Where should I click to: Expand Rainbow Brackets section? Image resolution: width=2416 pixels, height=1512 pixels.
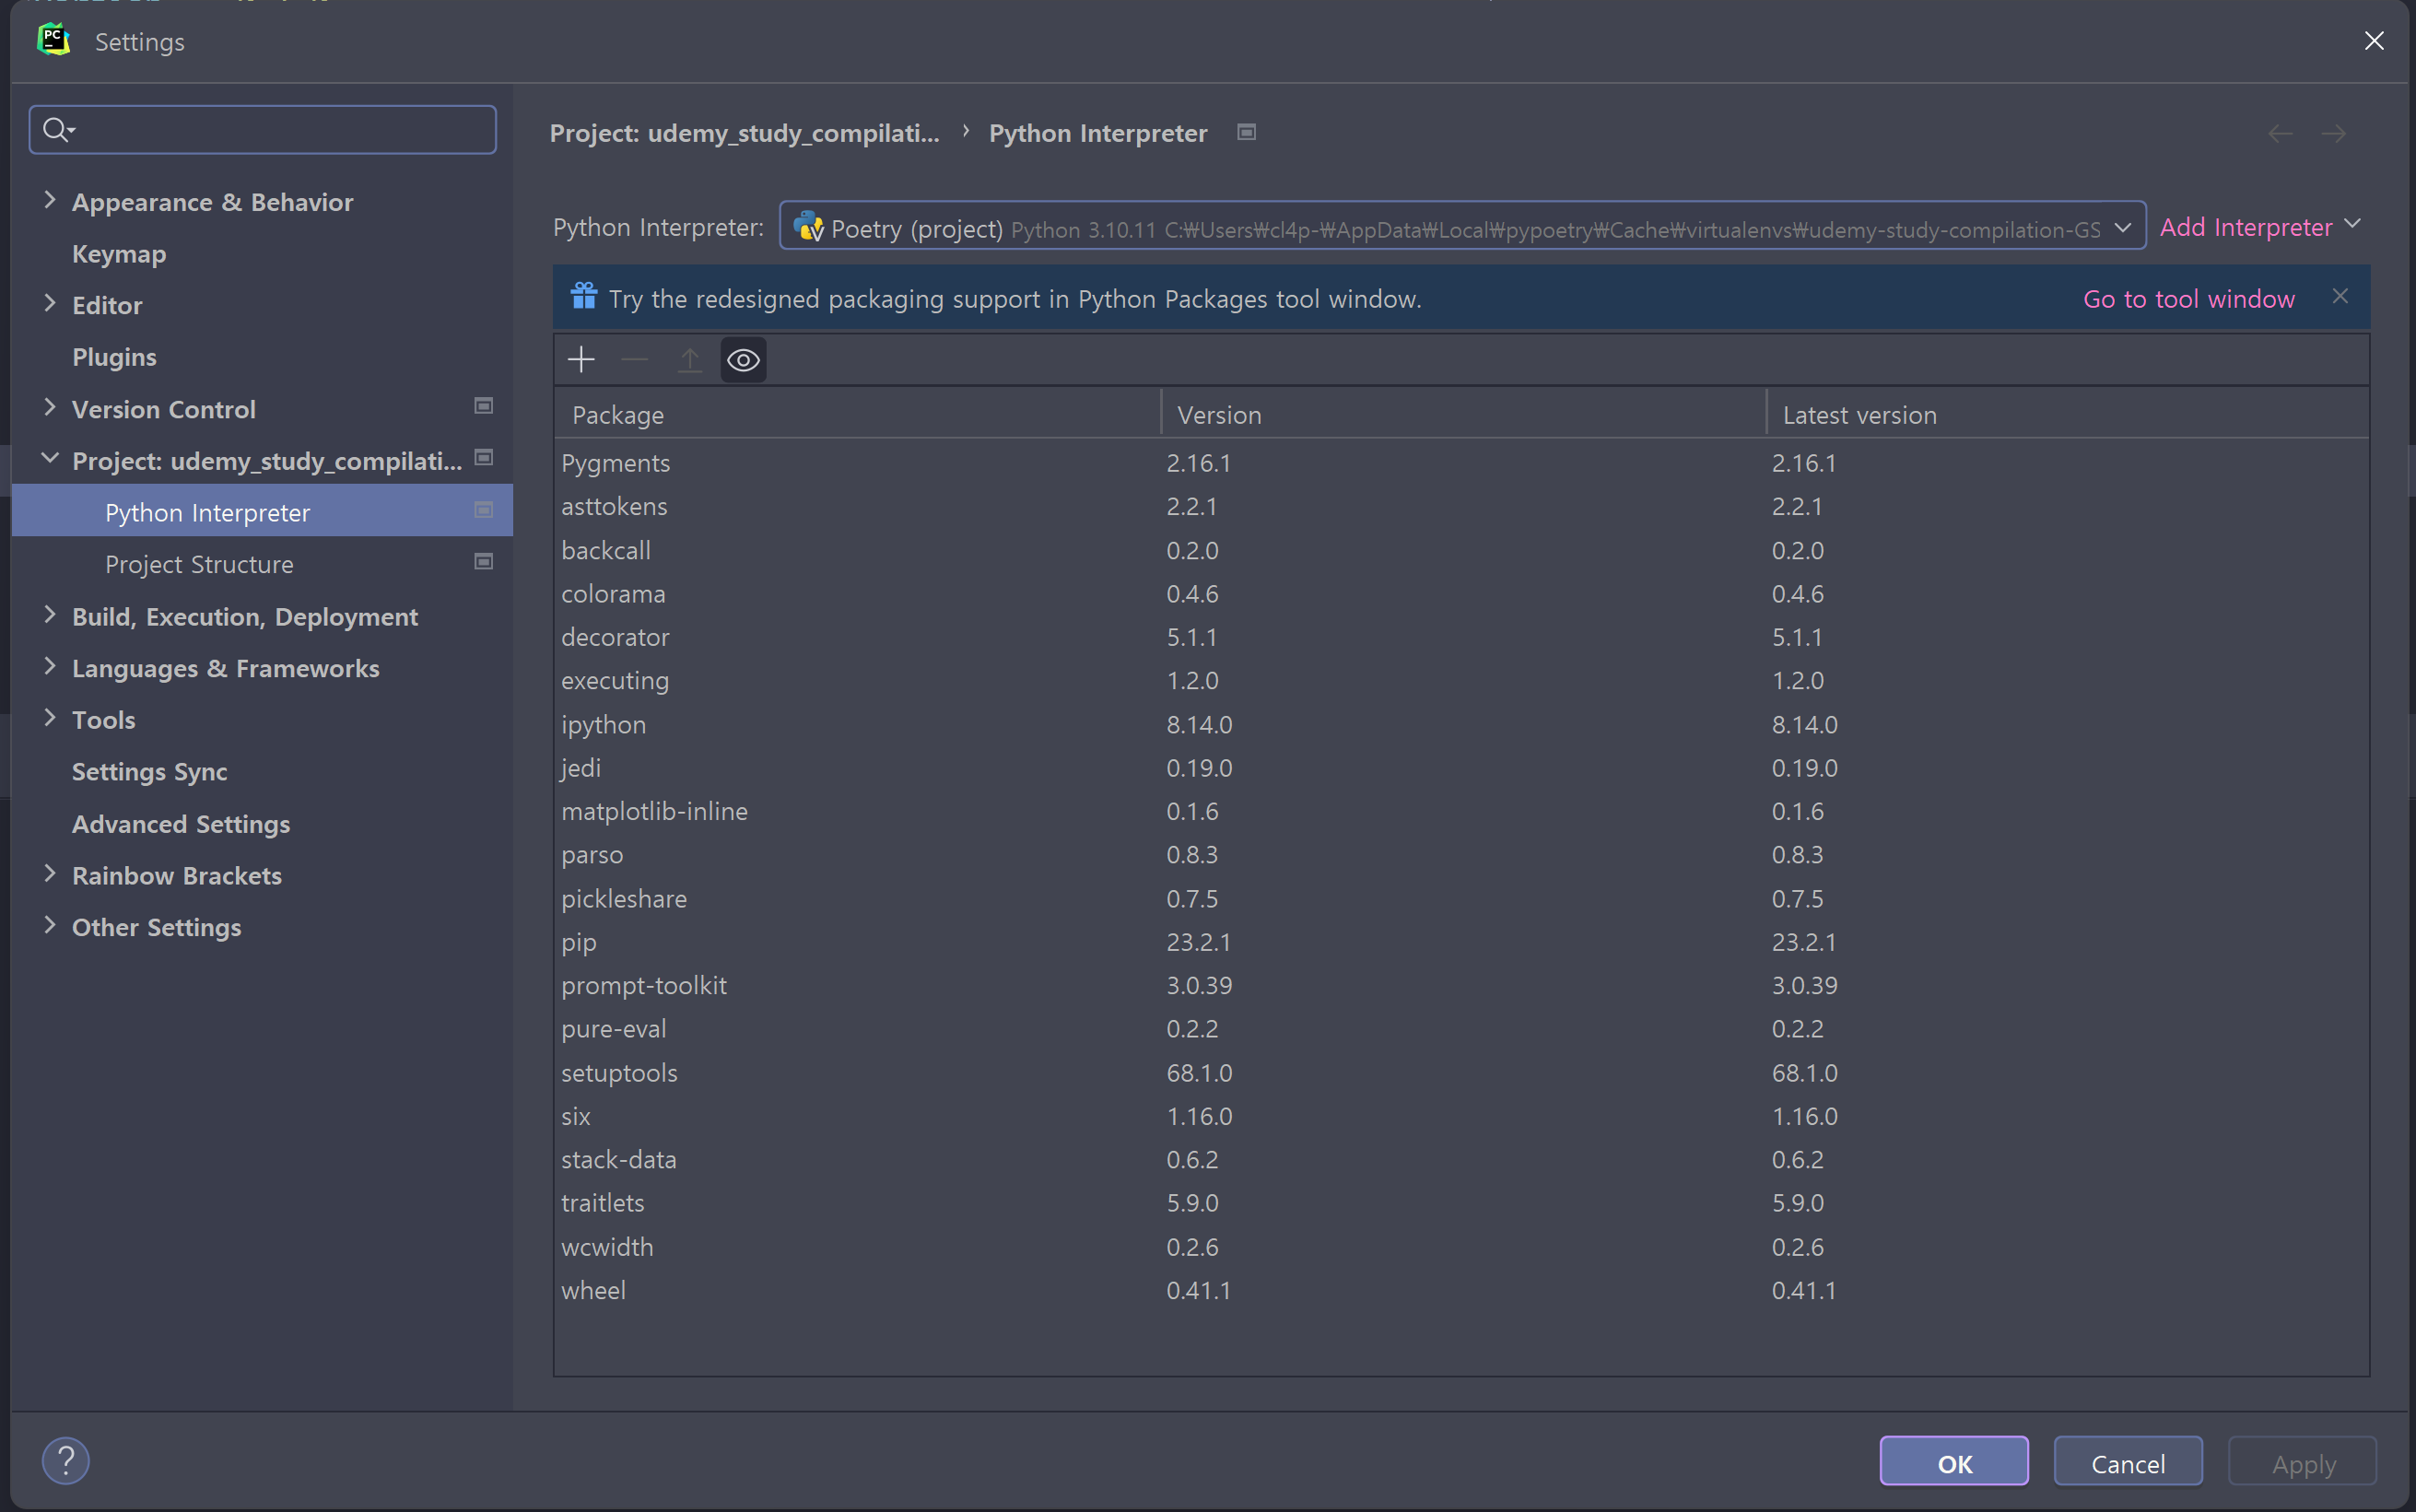[x=50, y=873]
